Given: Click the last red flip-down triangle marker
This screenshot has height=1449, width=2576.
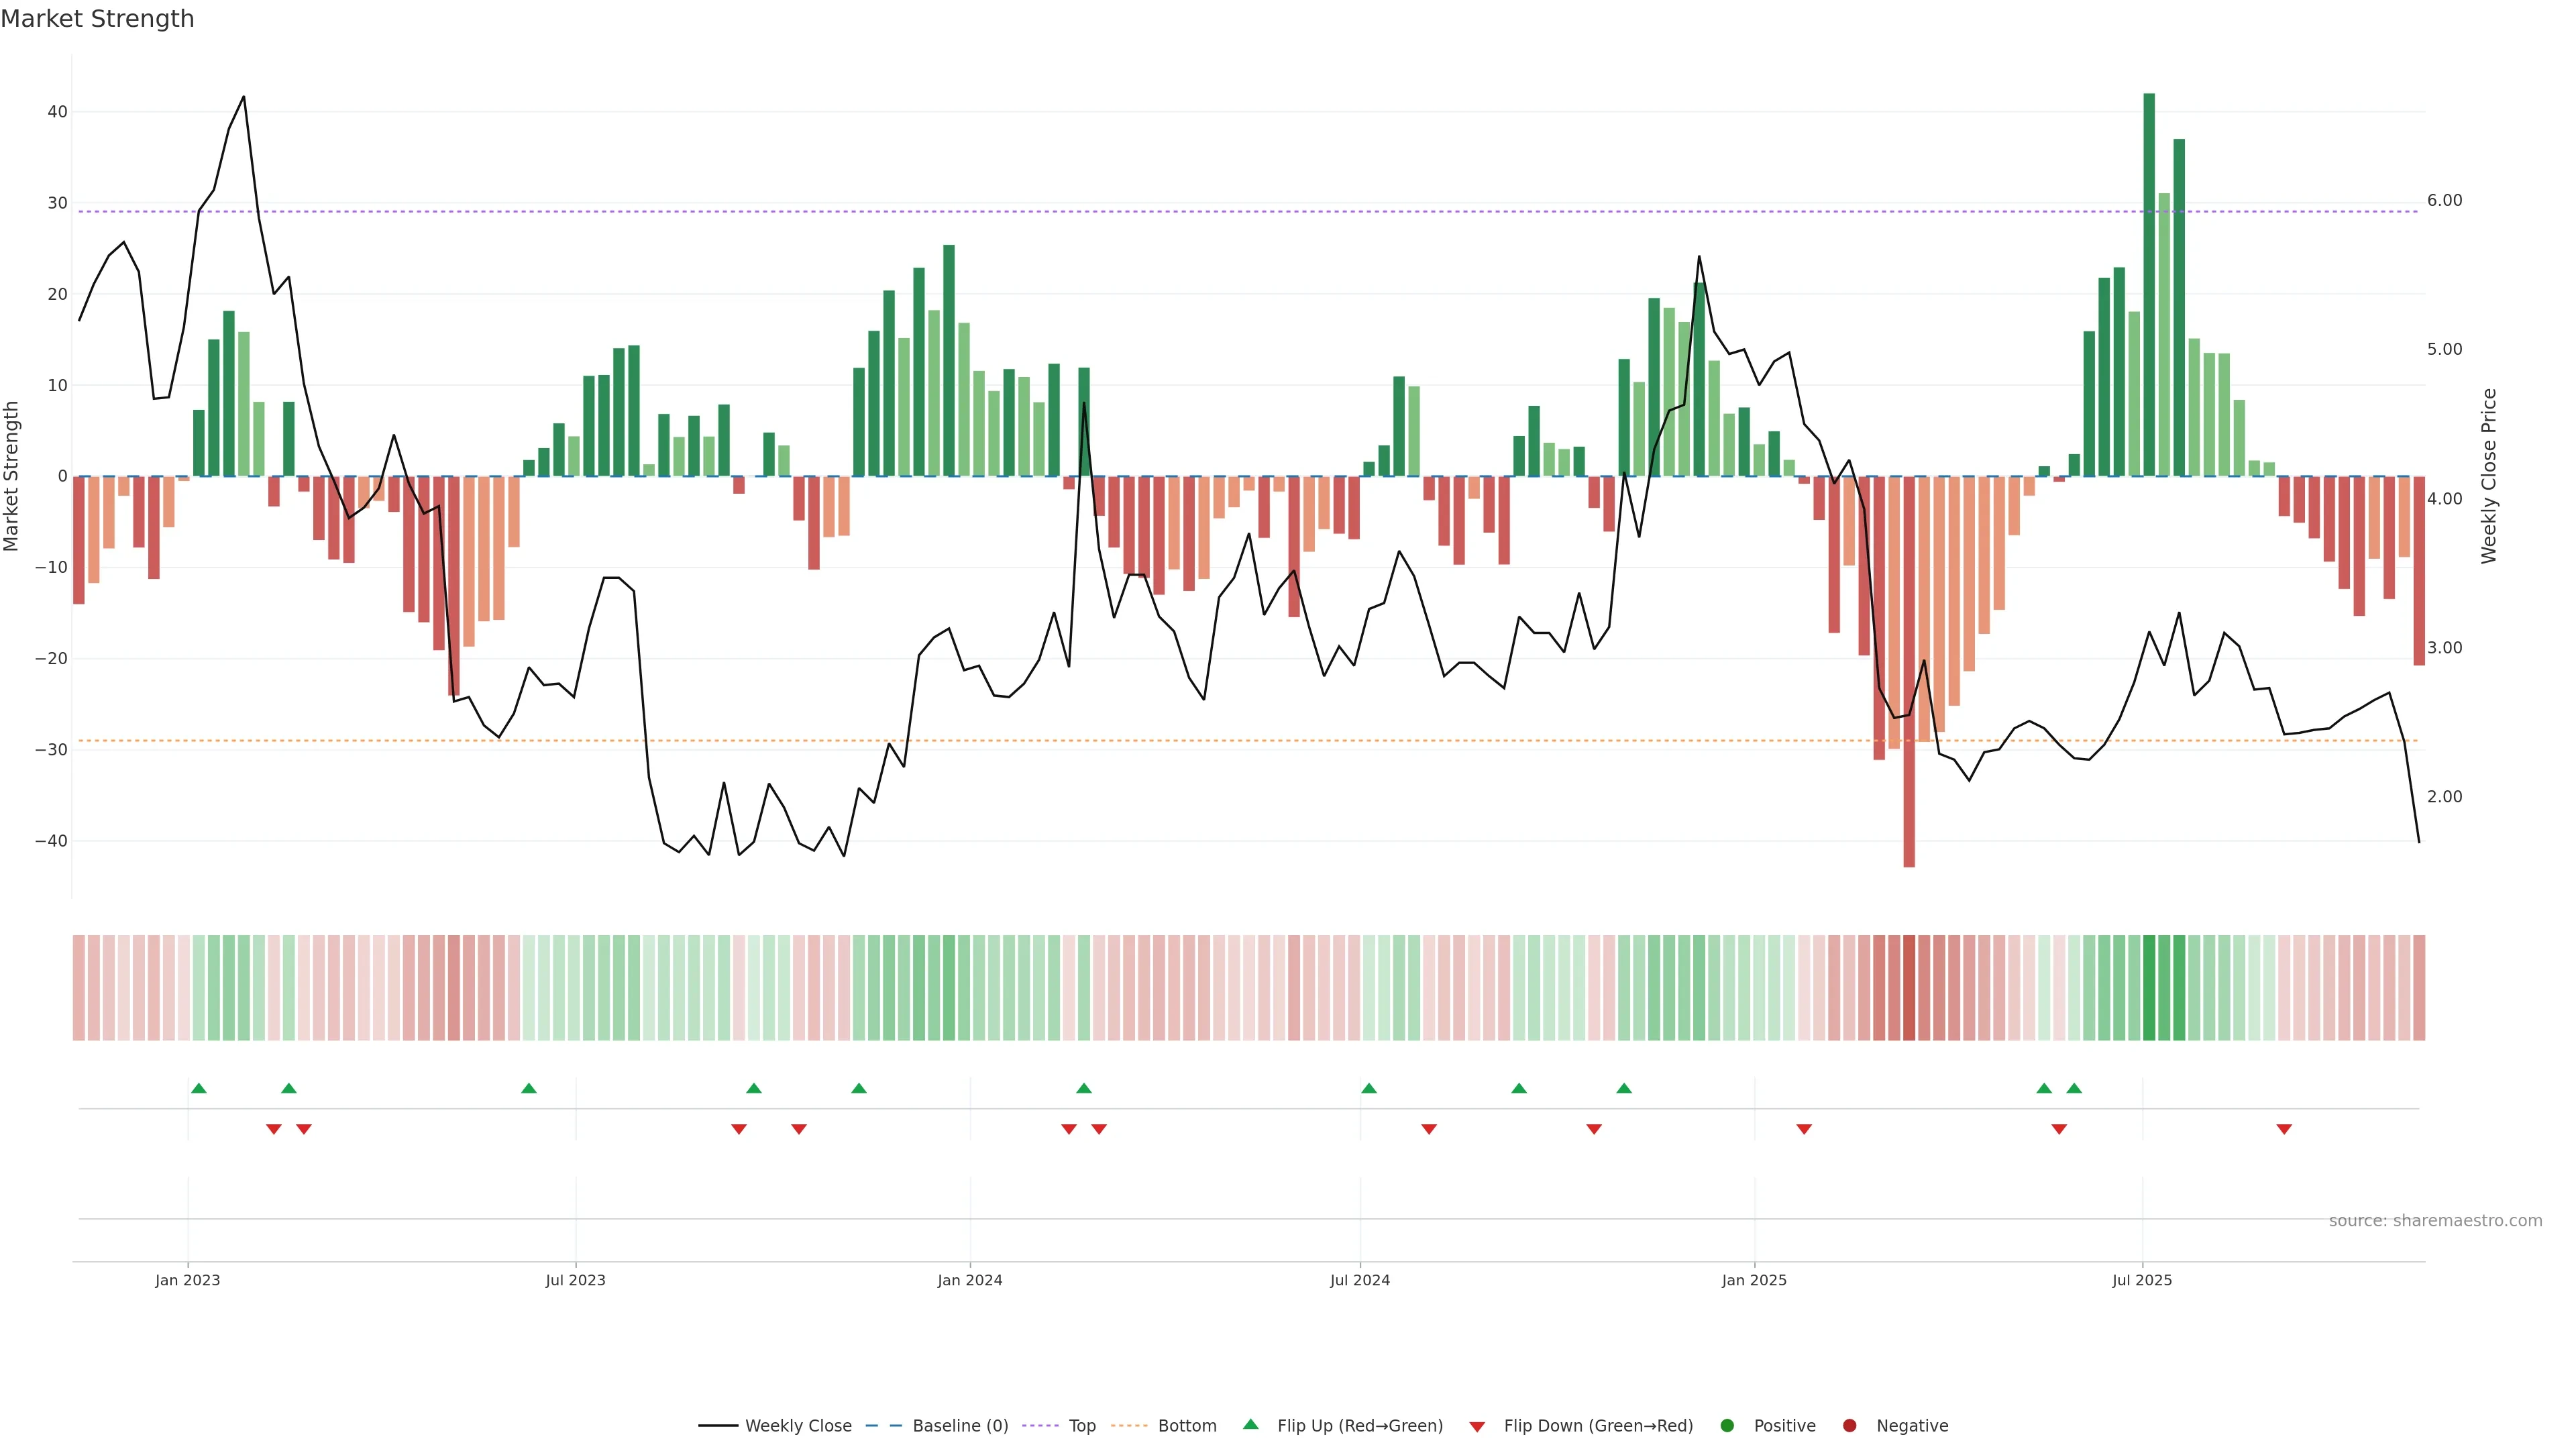Looking at the screenshot, I should point(2284,1129).
